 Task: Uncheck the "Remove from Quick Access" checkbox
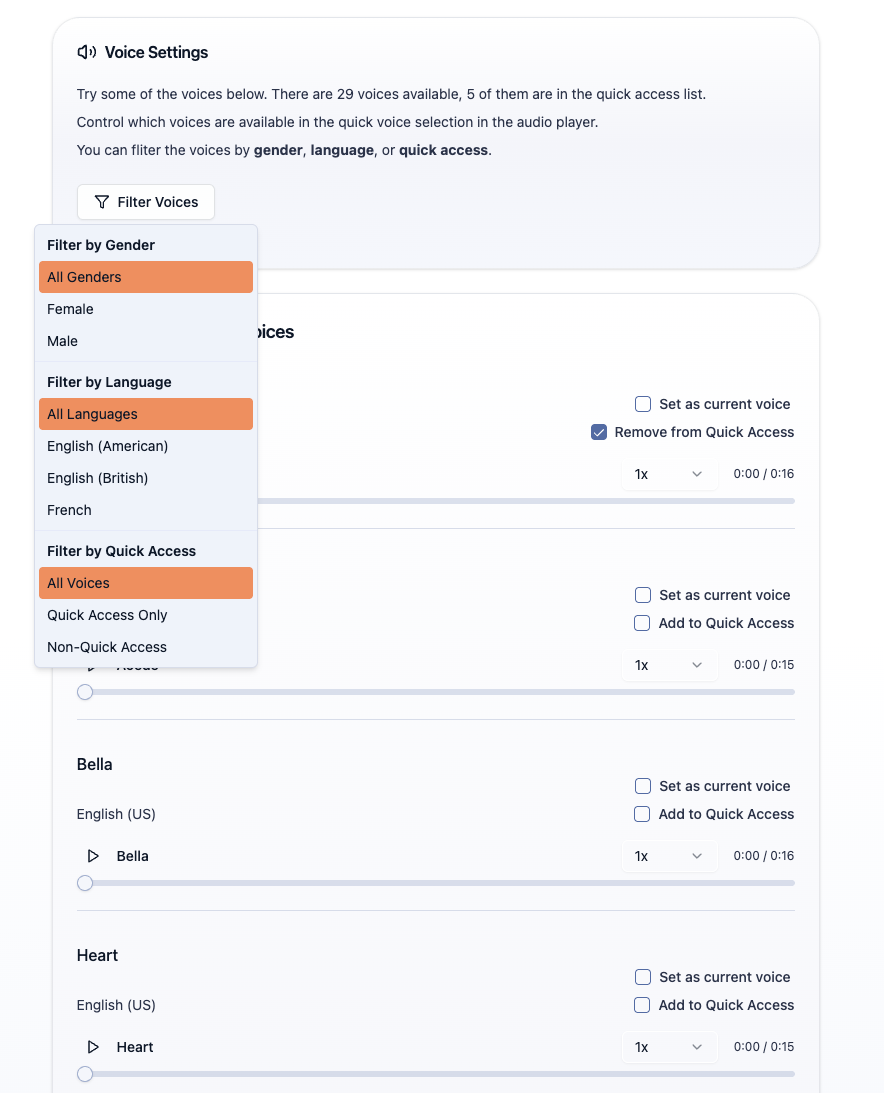coord(599,432)
